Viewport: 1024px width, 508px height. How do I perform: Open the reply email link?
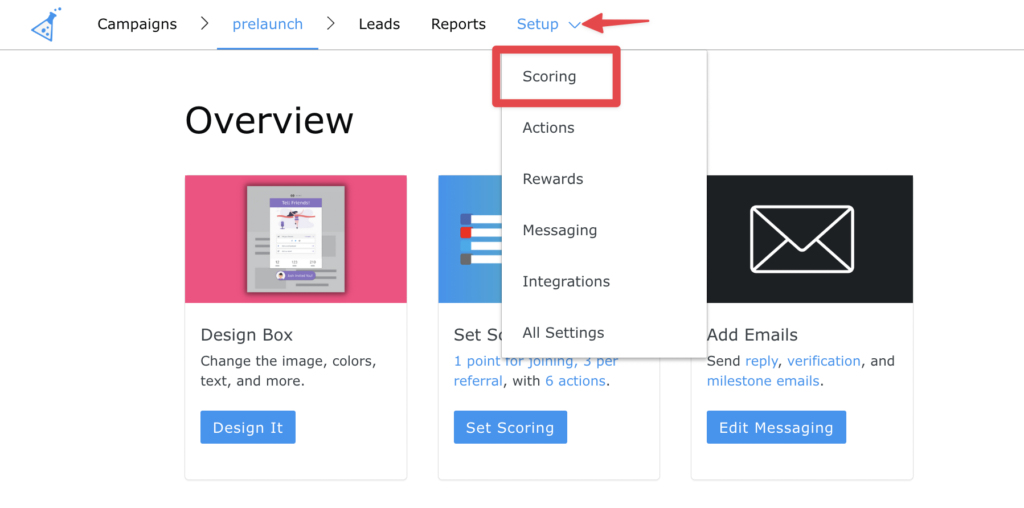(x=762, y=362)
